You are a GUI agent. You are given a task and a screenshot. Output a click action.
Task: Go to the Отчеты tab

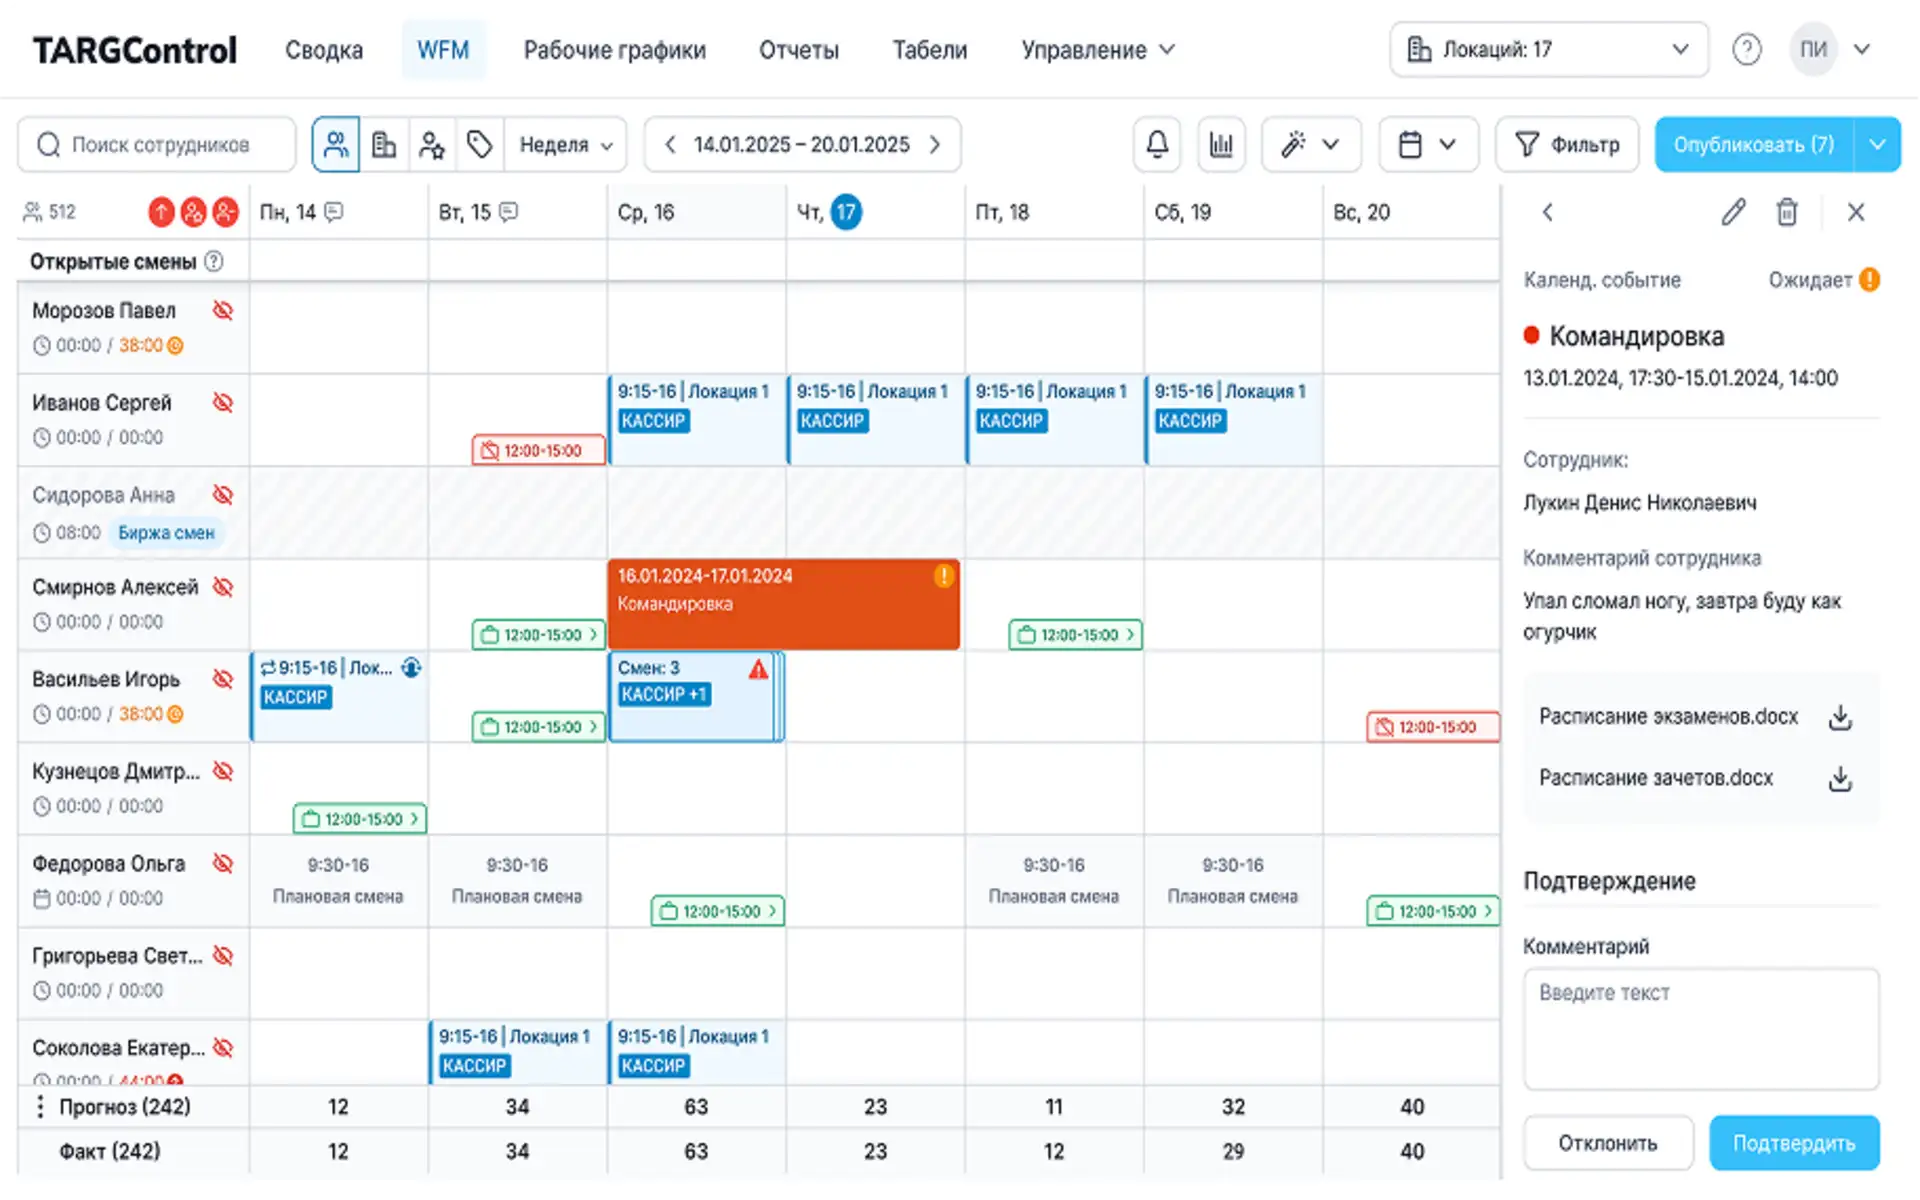[x=798, y=50]
